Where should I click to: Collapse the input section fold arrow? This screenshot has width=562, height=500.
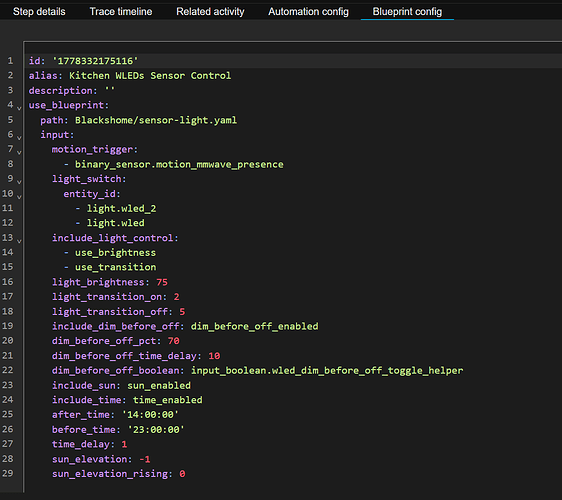click(x=19, y=137)
